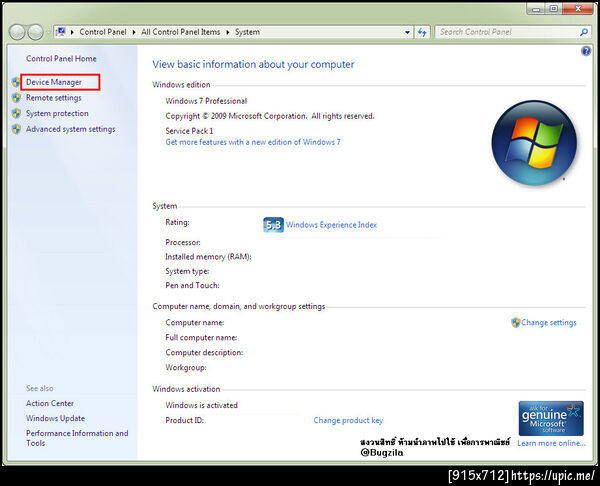This screenshot has width=600, height=486.
Task: Open the address bar history dropdown
Action: 407,33
